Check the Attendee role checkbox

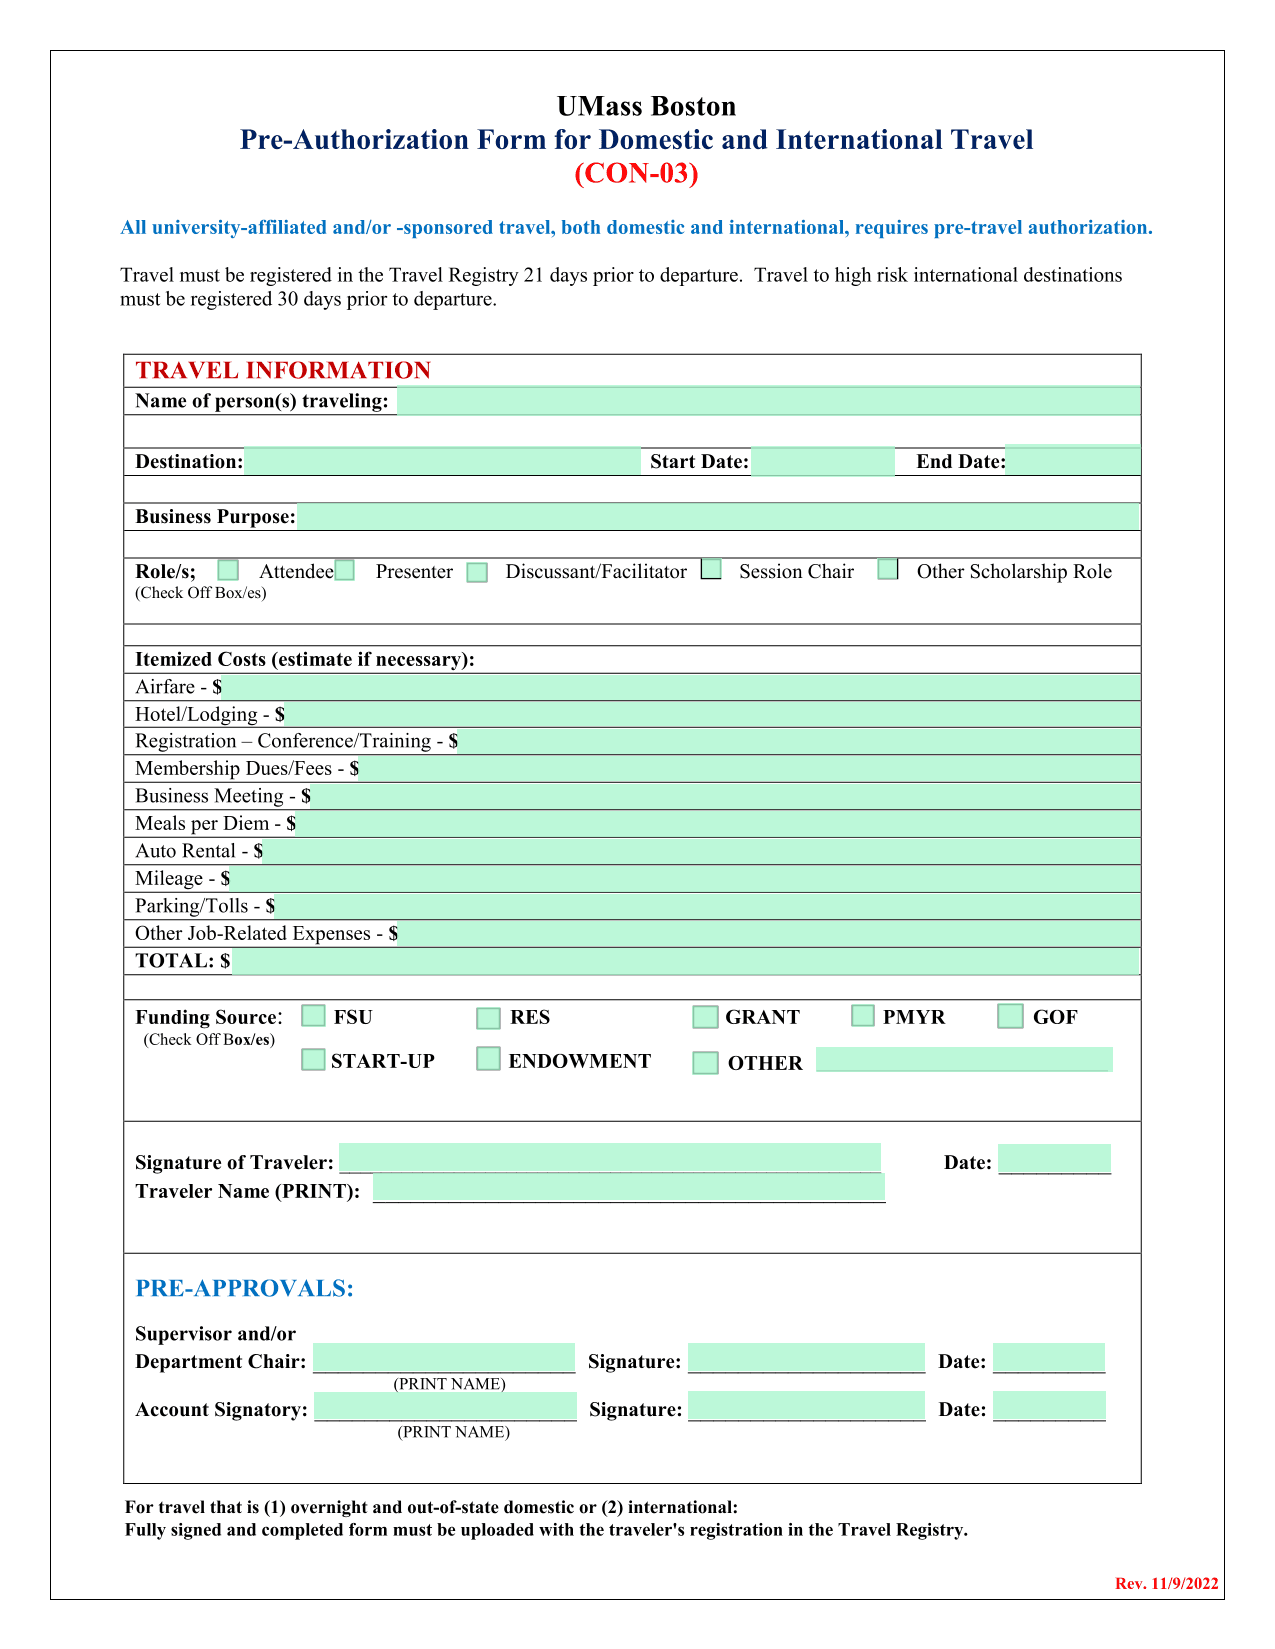point(228,570)
